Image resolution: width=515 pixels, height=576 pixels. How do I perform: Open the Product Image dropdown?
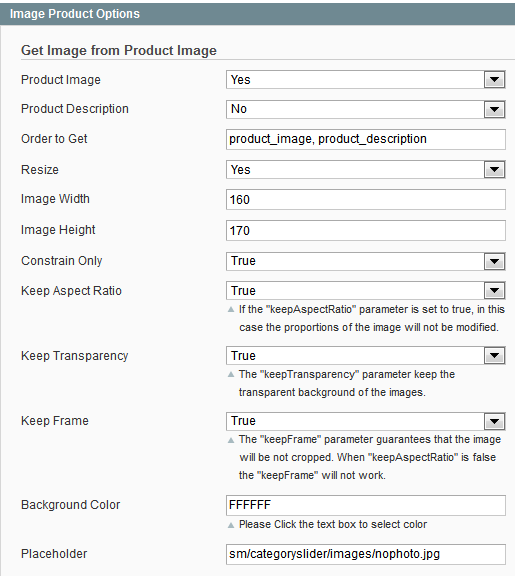coord(365,80)
